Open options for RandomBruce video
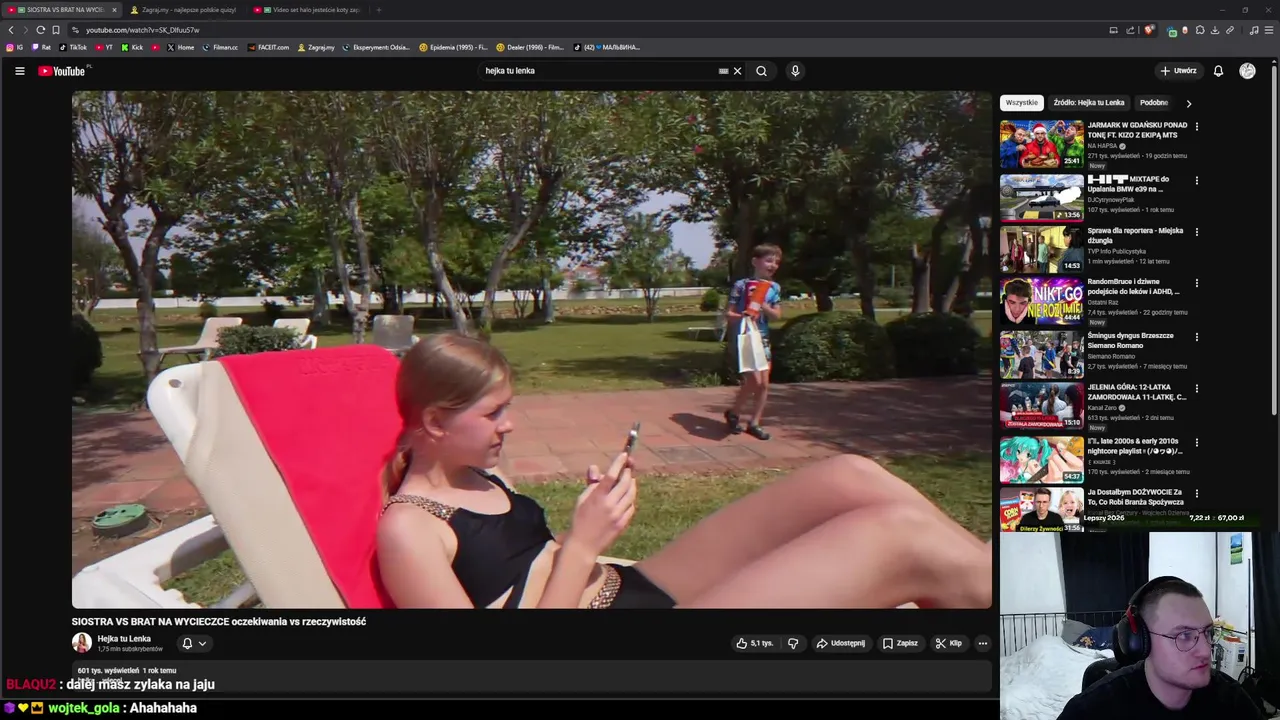This screenshot has width=1280, height=720. (x=1196, y=284)
